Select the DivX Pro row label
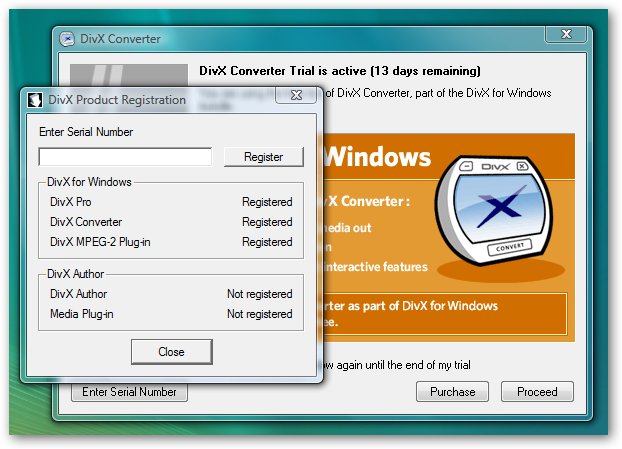622x449 pixels. 71,202
